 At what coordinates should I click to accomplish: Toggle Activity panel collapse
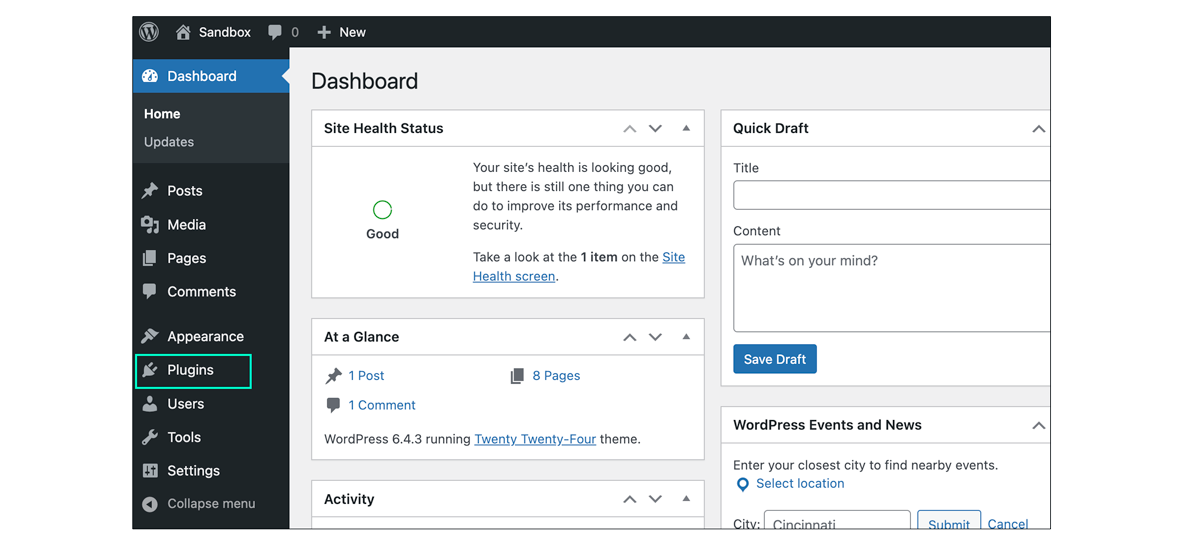tap(686, 498)
